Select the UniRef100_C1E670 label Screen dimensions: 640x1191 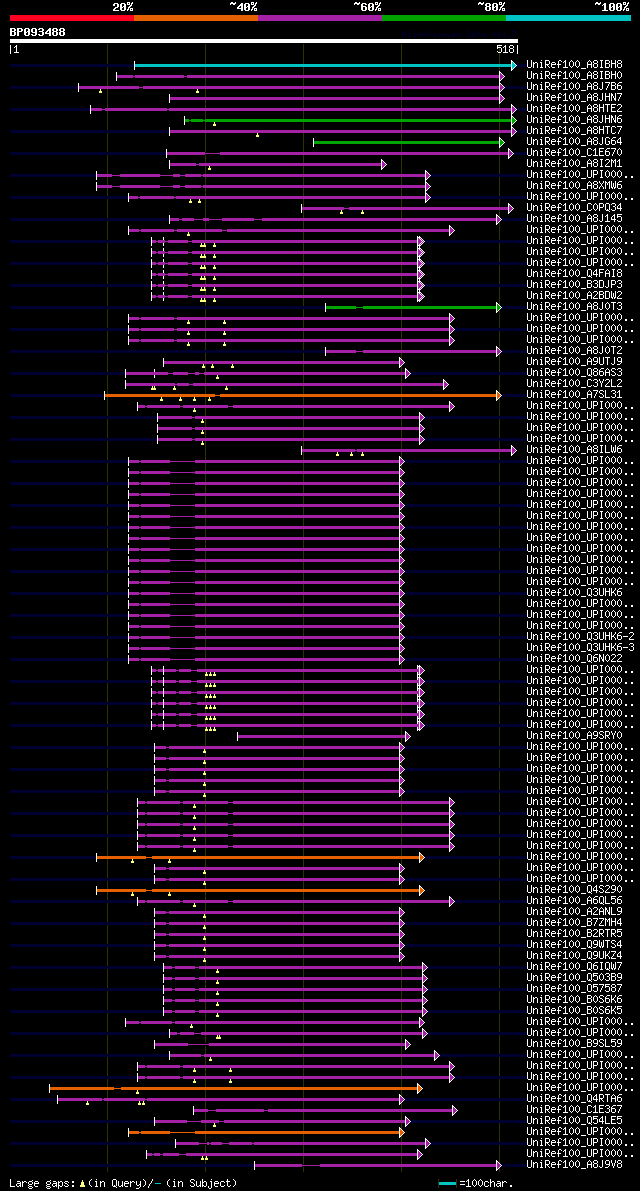coord(574,153)
